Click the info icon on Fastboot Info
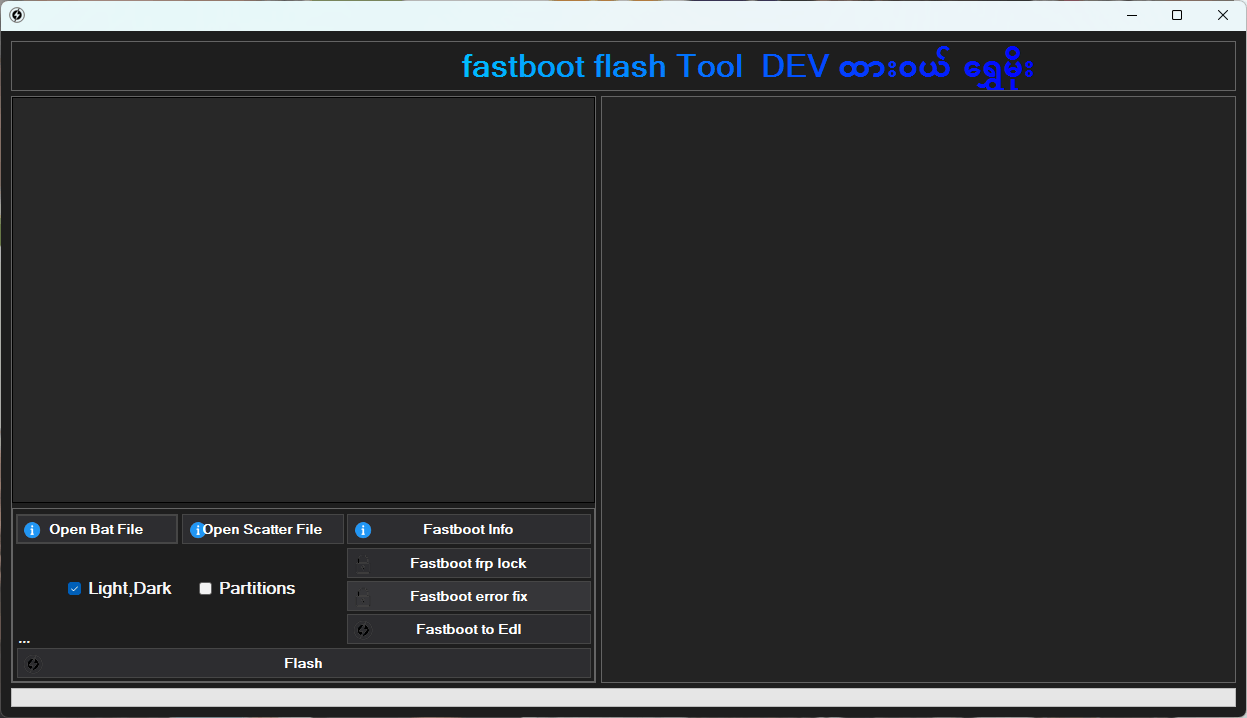Screen dimensions: 1247x718 pyautogui.click(x=361, y=529)
